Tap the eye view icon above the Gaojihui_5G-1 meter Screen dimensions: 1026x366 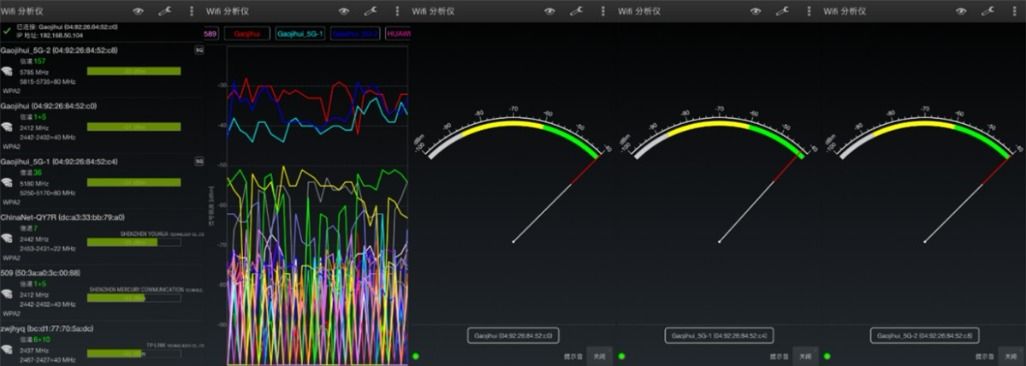click(756, 11)
